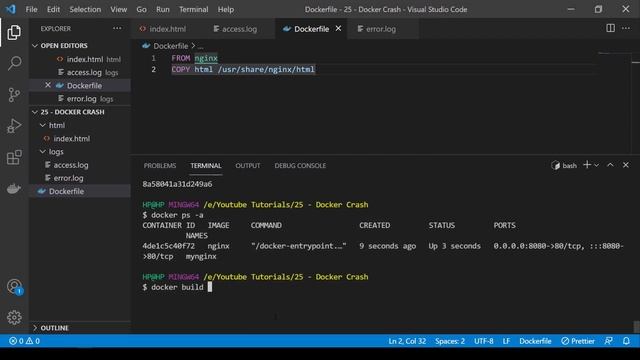Image resolution: width=640 pixels, height=360 pixels.
Task: Change Spaces: 2 indentation setting
Action: (x=450, y=341)
